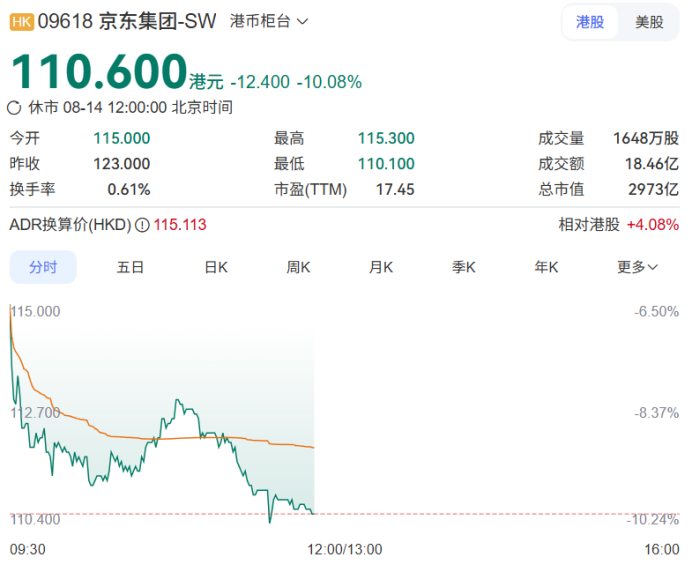Expand the 更多 chart options dropdown
This screenshot has width=692, height=572.
pyautogui.click(x=637, y=267)
